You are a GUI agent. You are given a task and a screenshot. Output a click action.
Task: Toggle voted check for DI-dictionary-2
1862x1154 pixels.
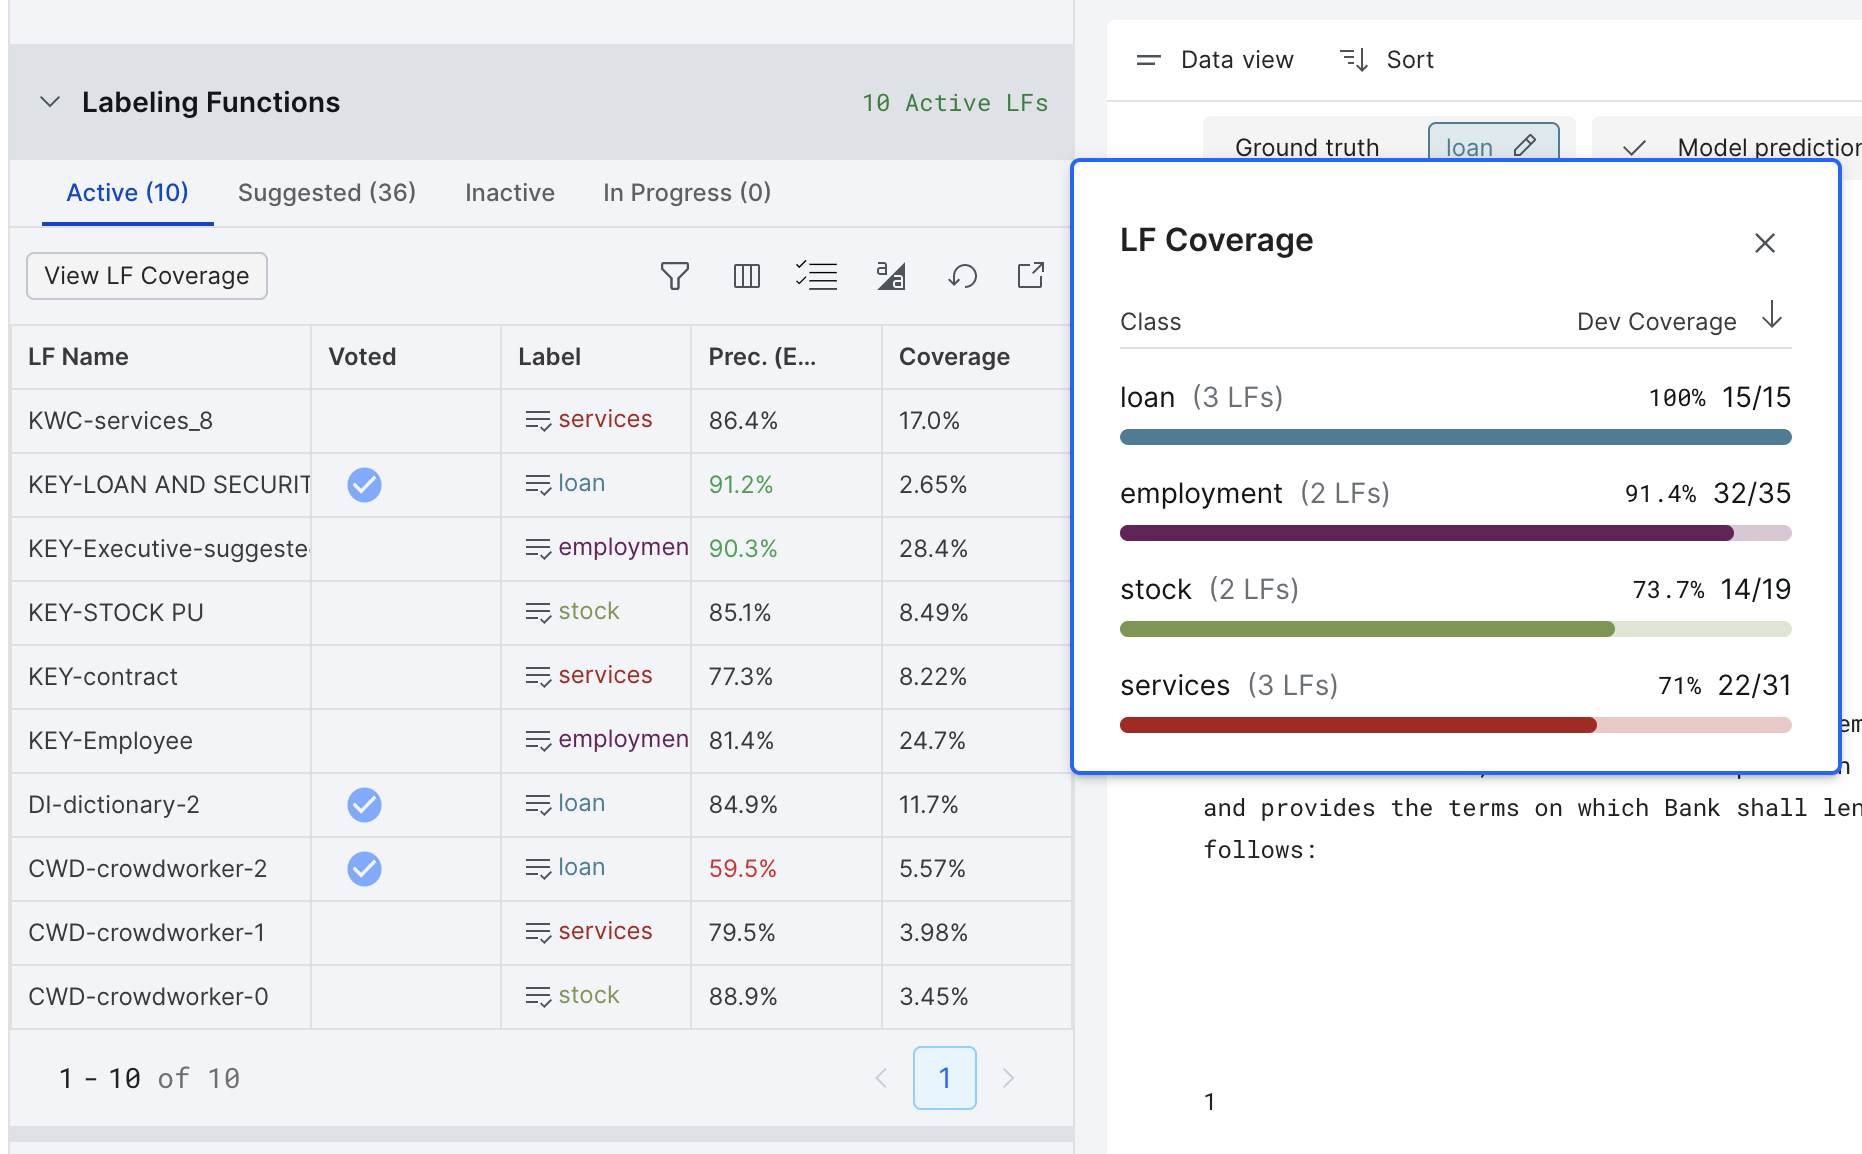[364, 805]
